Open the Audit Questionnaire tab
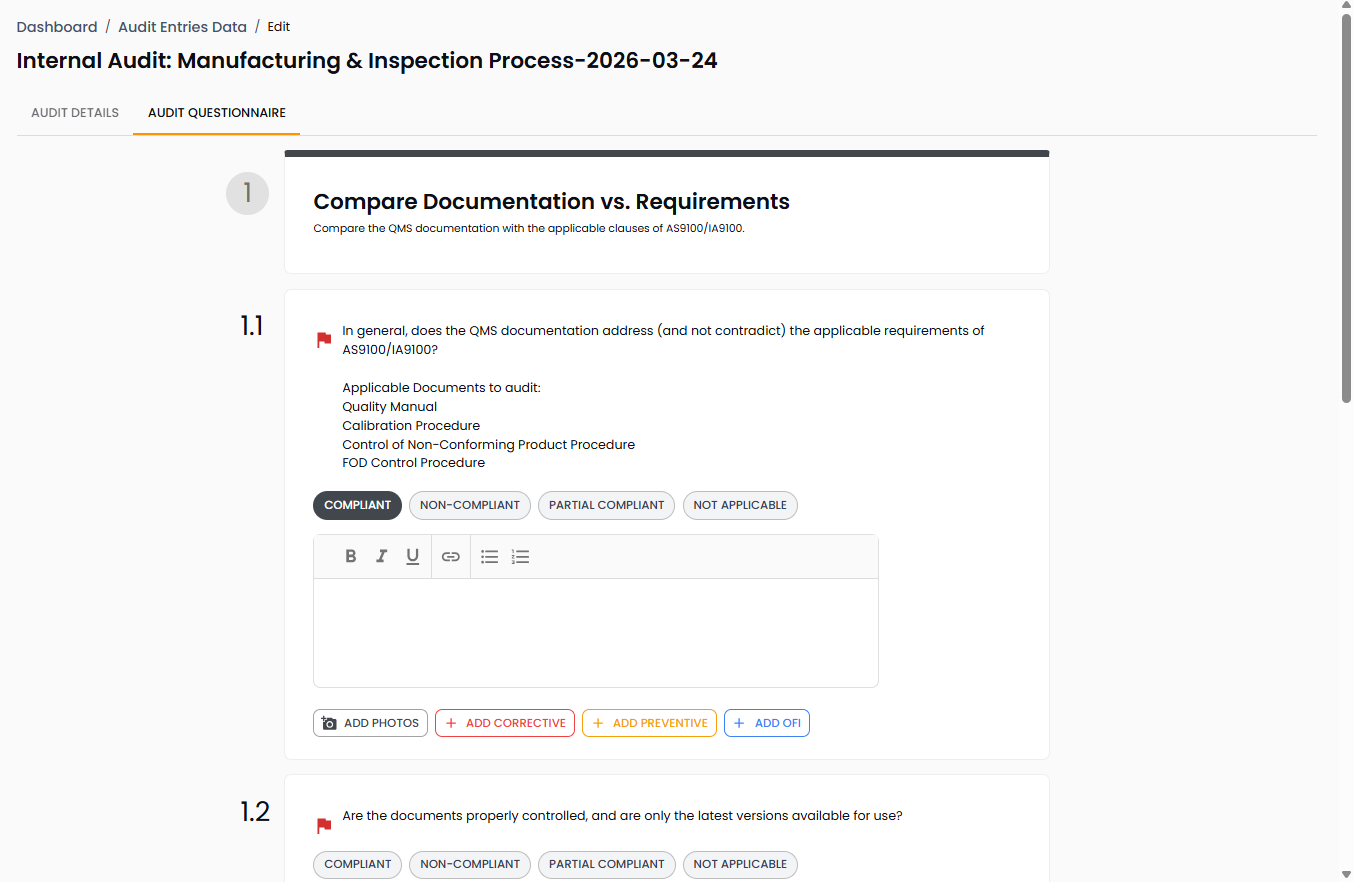The width and height of the screenshot is (1354, 882). (x=217, y=113)
